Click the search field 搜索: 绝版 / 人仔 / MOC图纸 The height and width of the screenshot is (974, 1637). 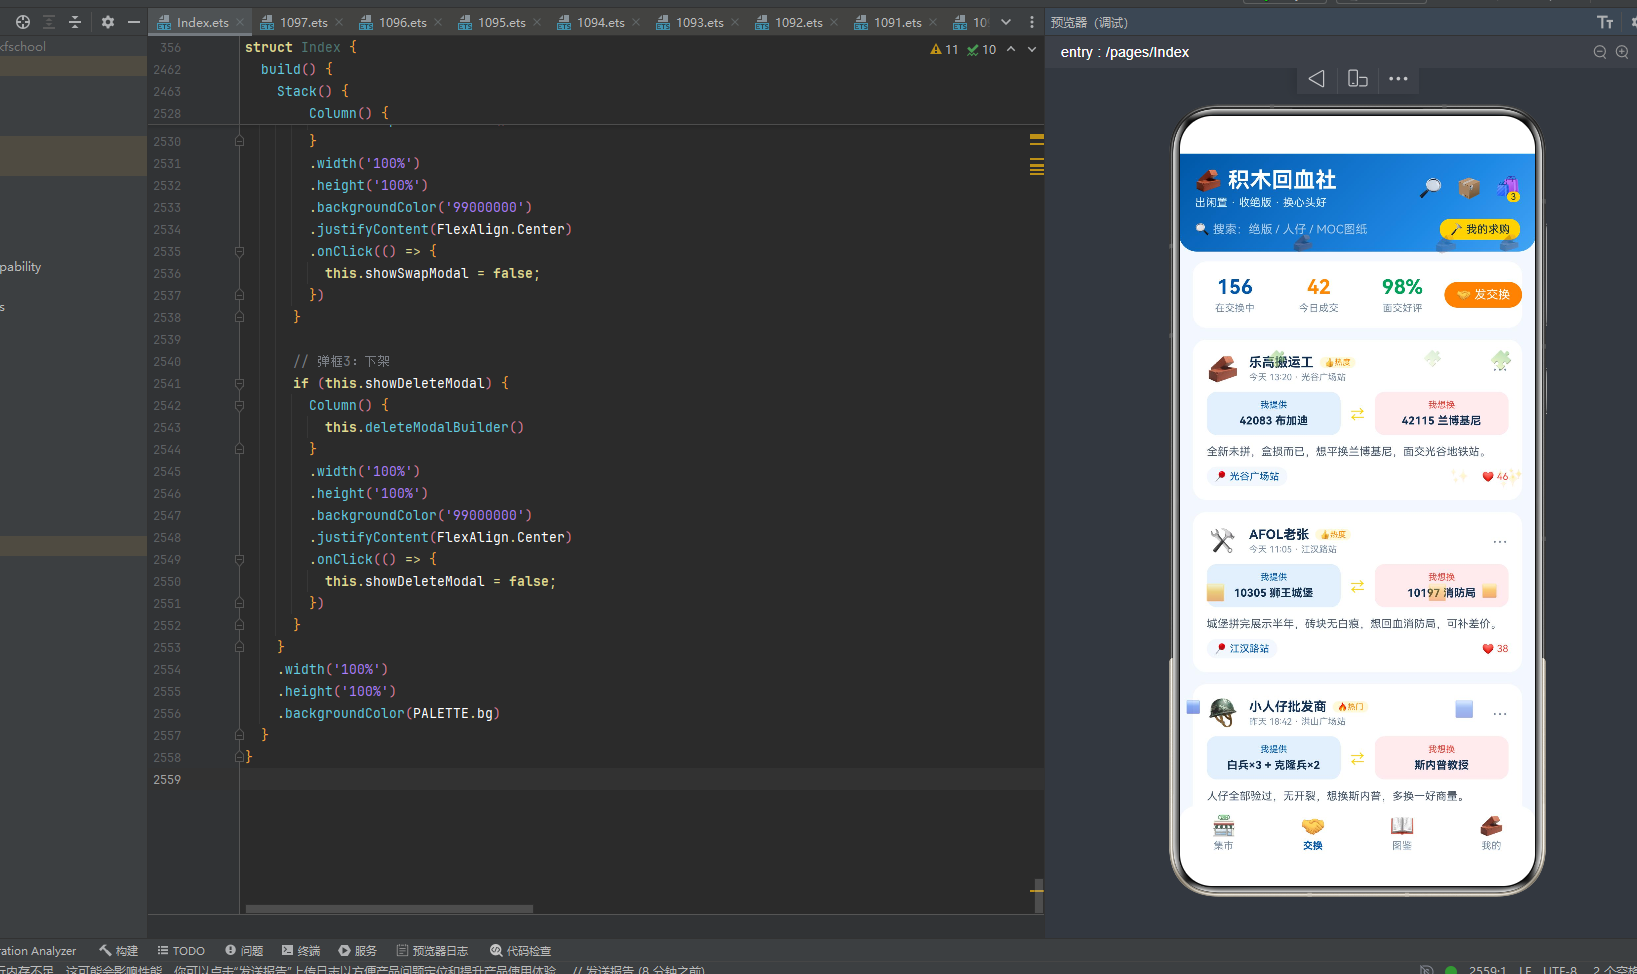(1290, 229)
